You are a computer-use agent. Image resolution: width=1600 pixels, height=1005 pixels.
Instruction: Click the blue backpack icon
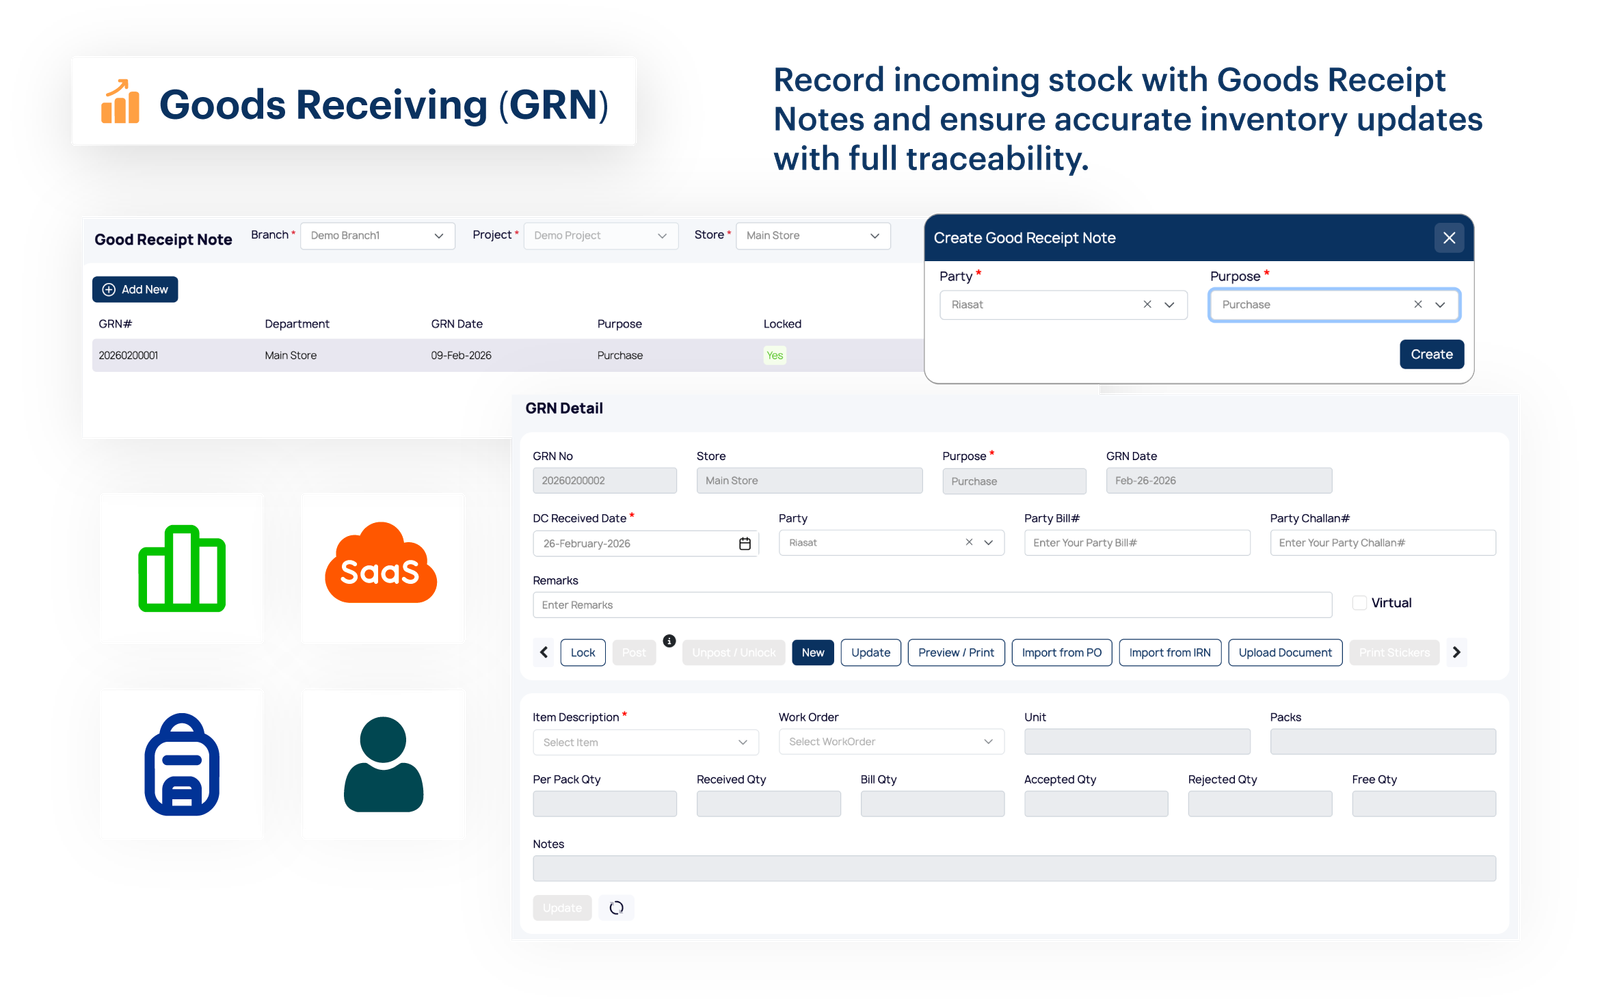pos(181,763)
